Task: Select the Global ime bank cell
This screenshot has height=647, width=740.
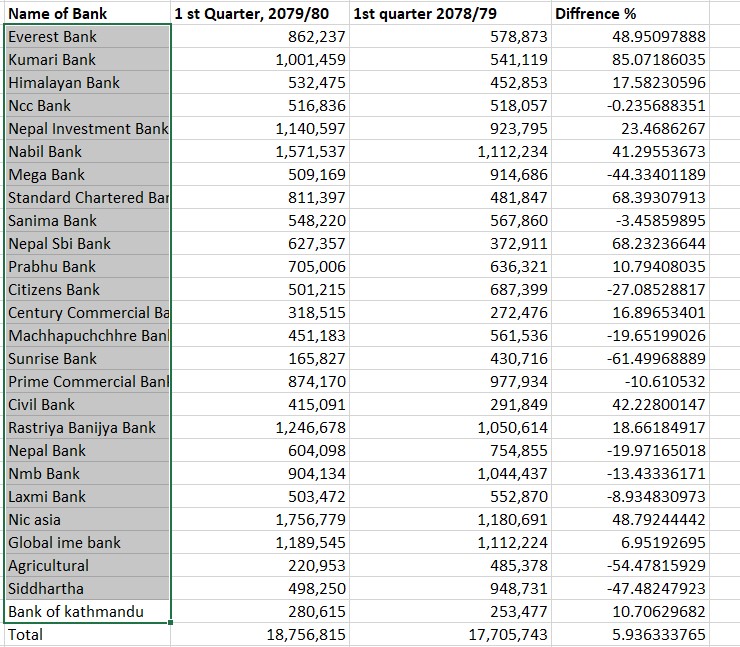Action: tap(87, 543)
